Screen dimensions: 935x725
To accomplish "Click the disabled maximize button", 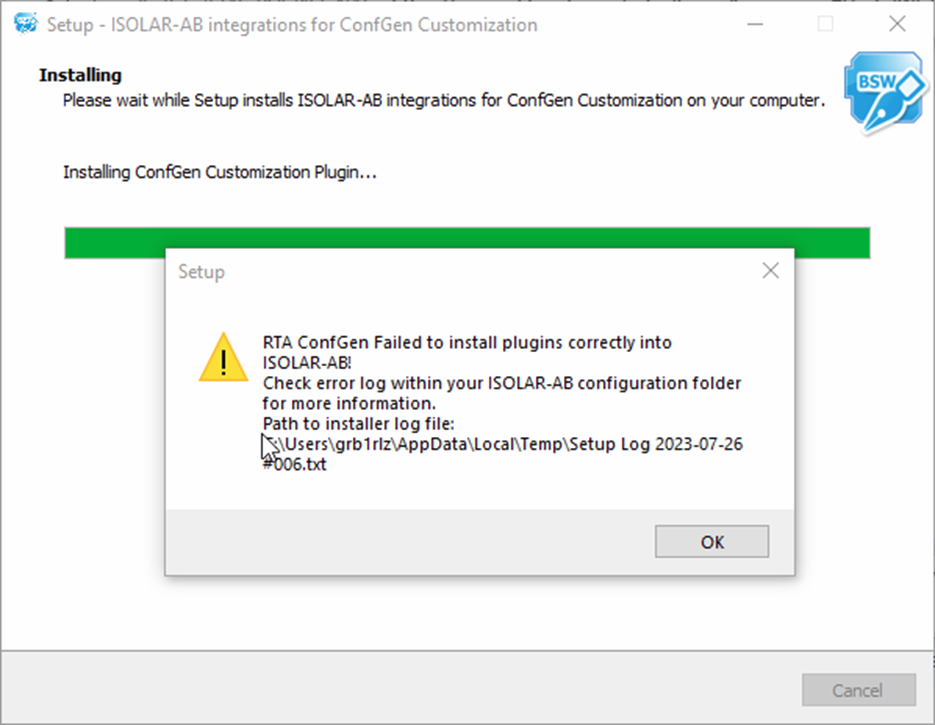I will pyautogui.click(x=825, y=24).
